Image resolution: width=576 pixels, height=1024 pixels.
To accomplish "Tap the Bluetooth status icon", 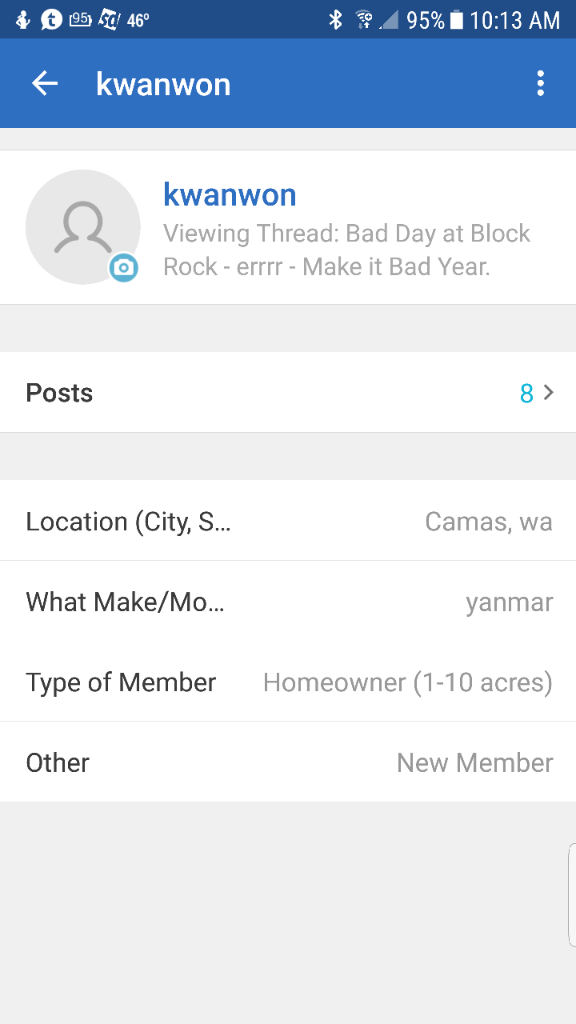I will tap(336, 20).
